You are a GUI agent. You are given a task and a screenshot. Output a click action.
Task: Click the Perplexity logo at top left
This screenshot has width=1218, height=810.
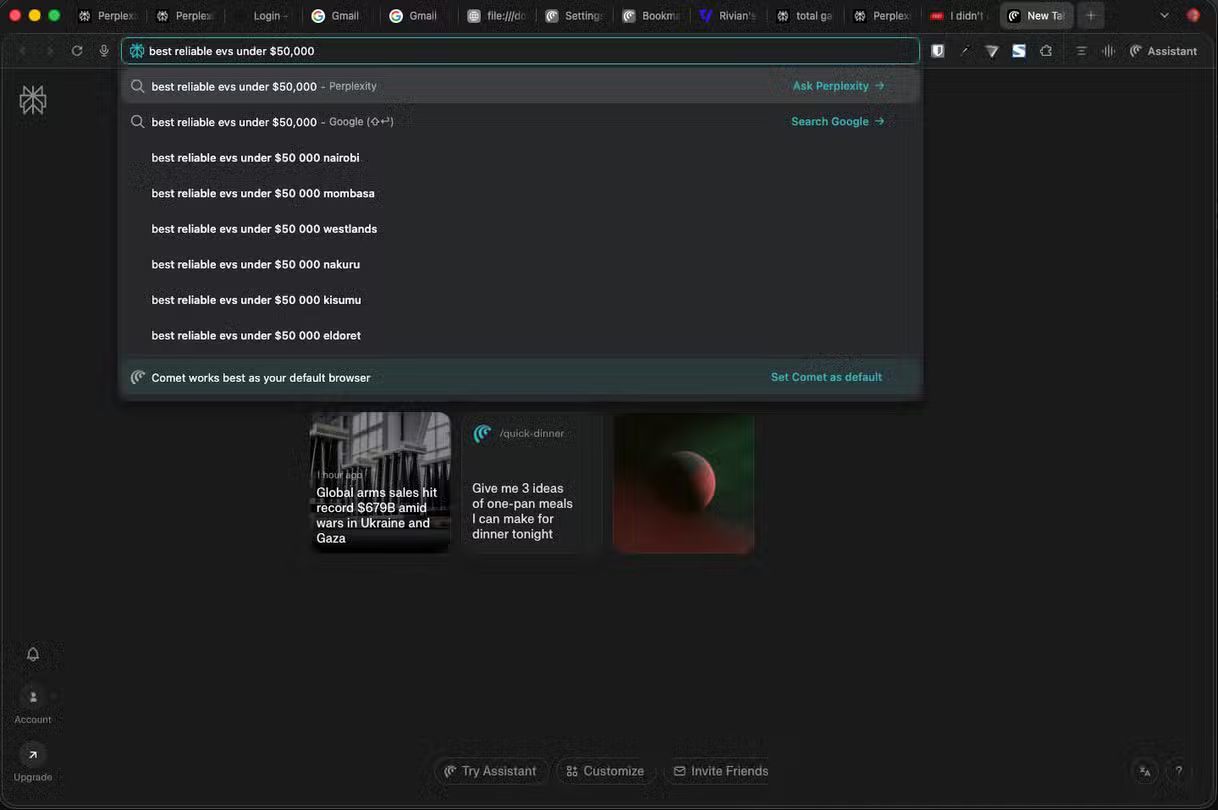32,99
